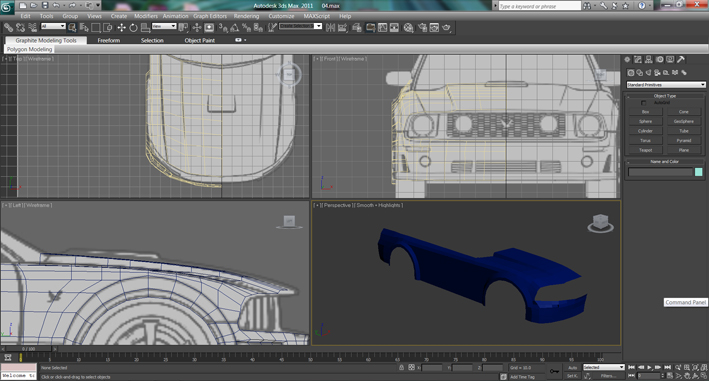Open Standard Primitives dropdown
The image size is (709, 381).
tap(666, 85)
